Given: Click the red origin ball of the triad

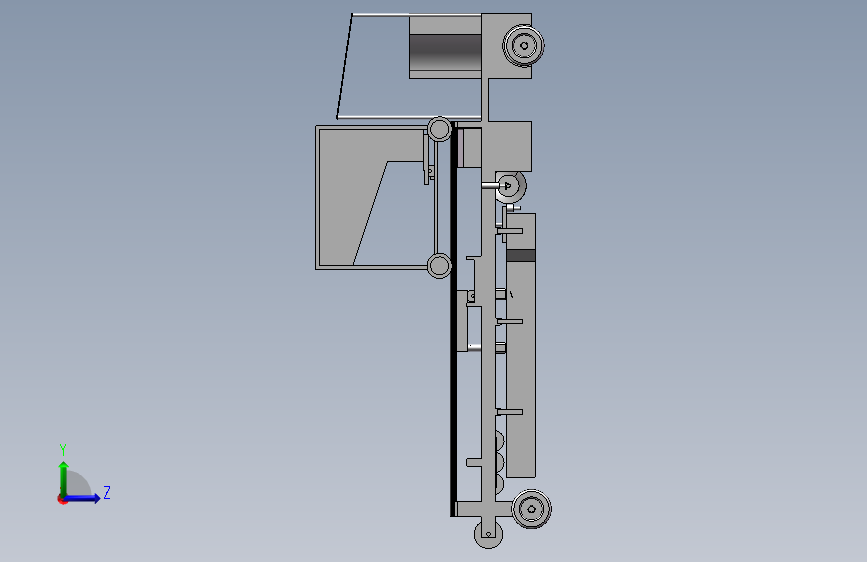Looking at the screenshot, I should pos(62,499).
